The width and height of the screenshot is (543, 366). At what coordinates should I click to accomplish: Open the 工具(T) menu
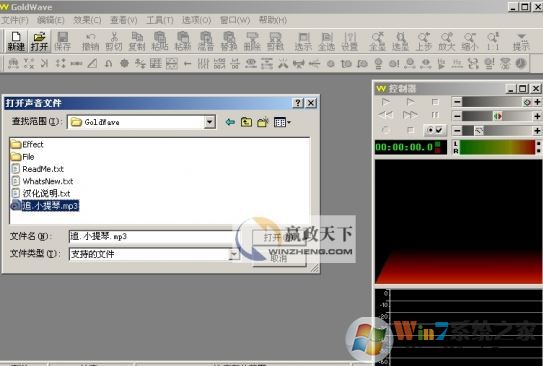(x=160, y=20)
